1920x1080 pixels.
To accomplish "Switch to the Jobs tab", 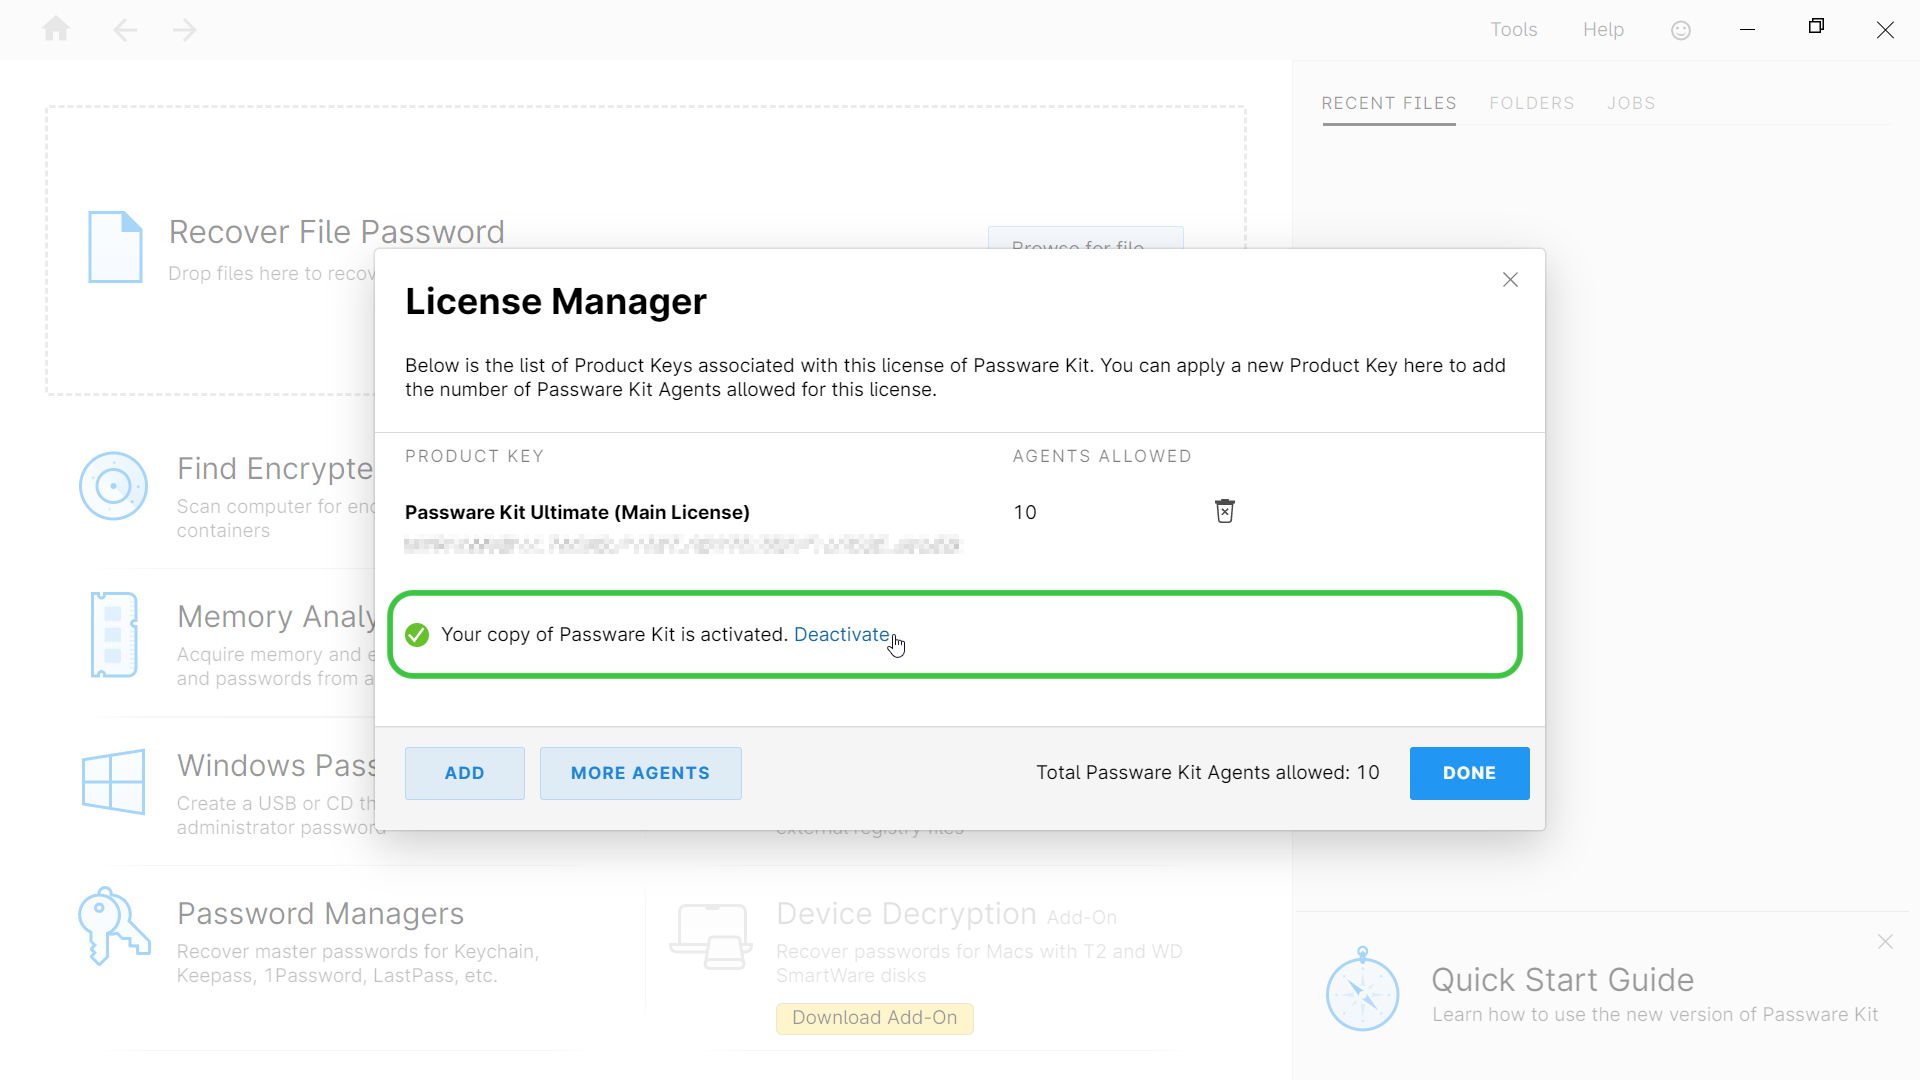I will (1631, 103).
